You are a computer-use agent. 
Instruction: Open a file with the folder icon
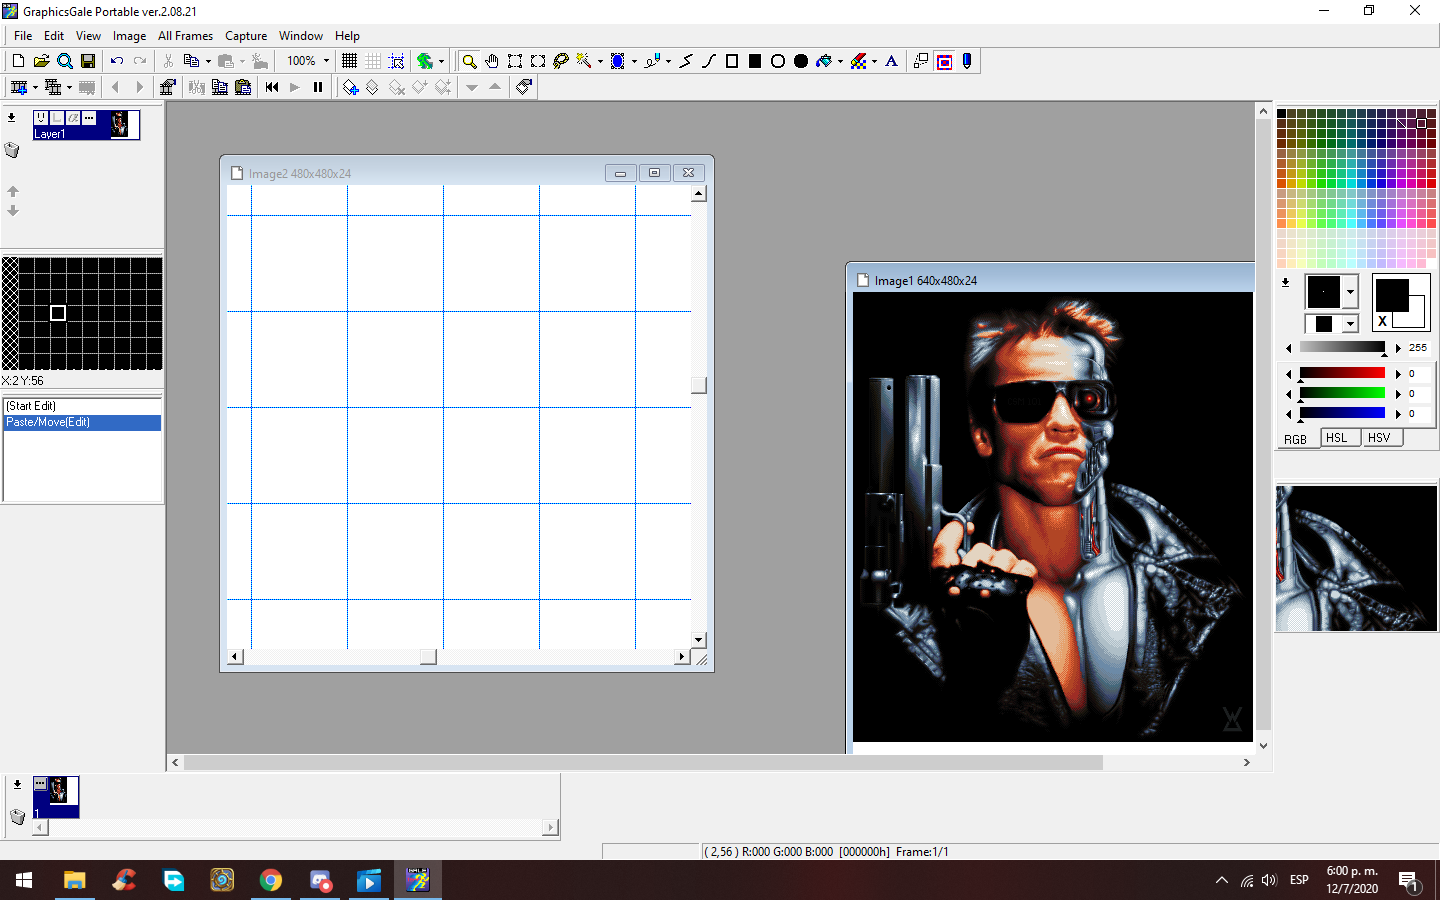coord(41,61)
